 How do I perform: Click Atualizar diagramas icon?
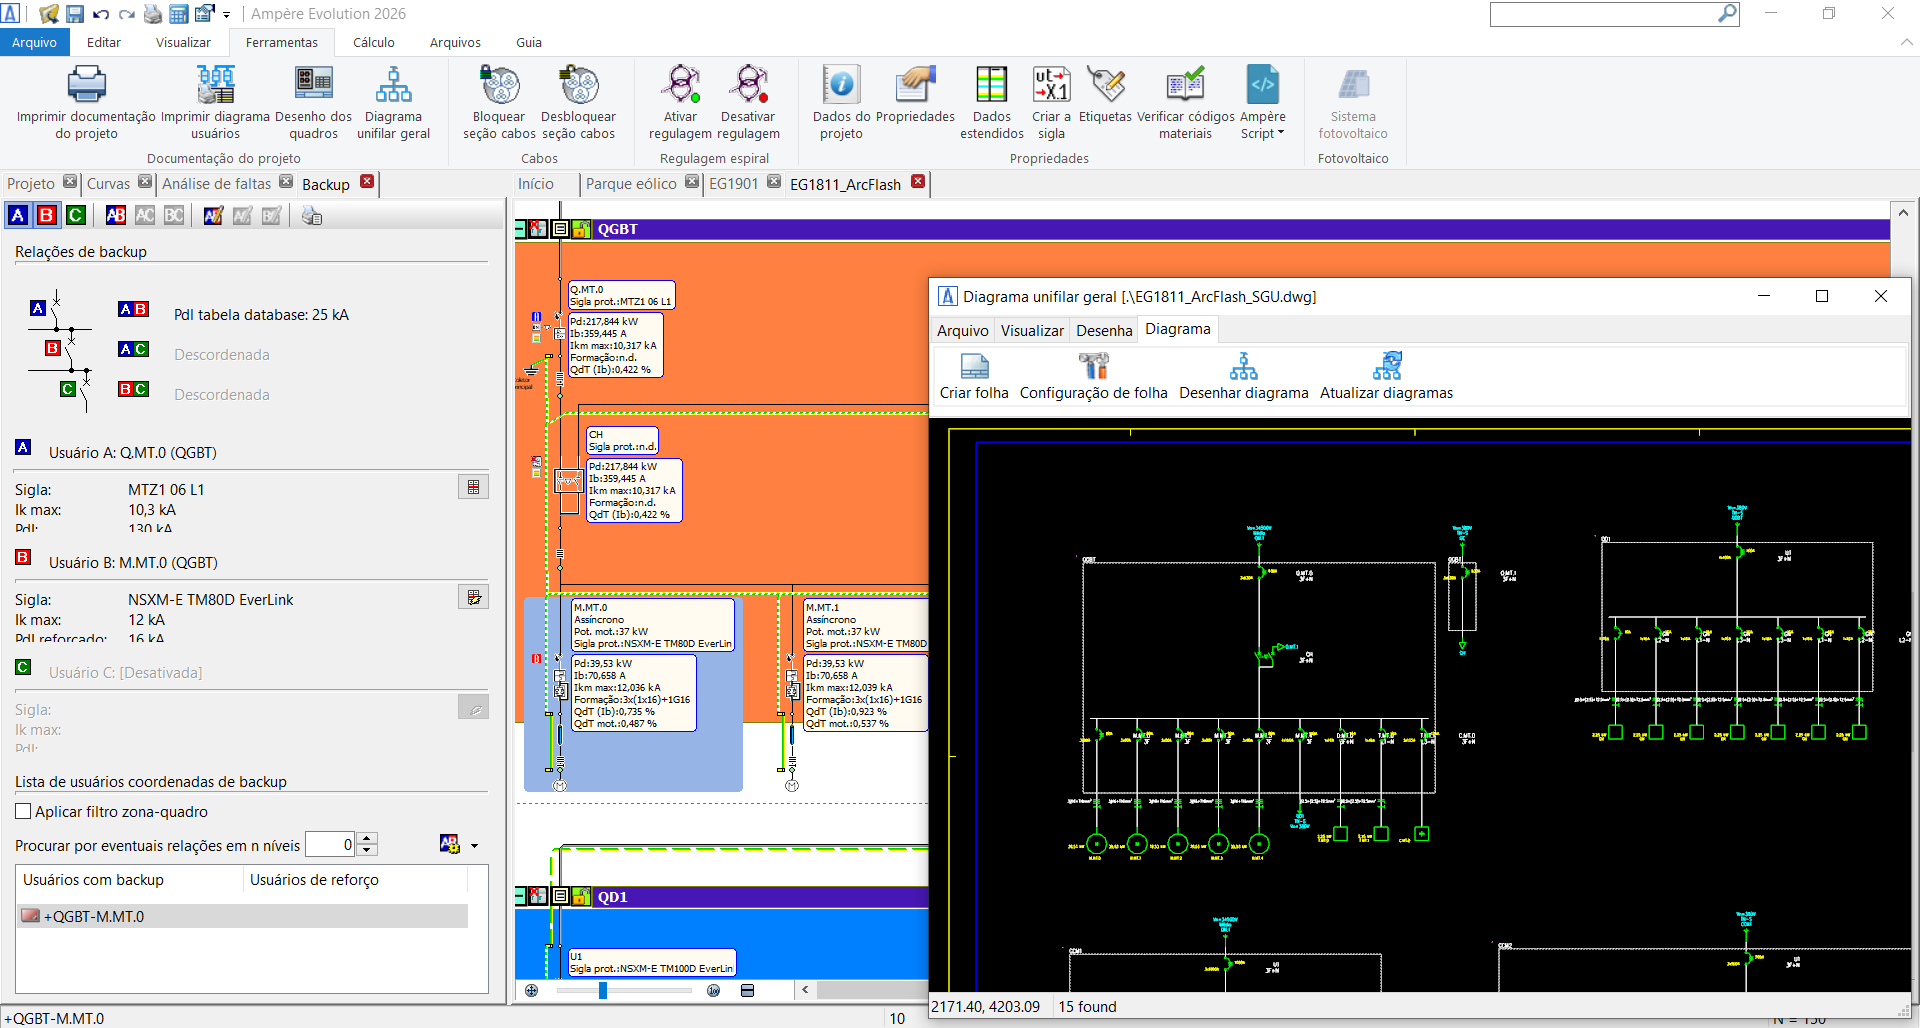point(1386,367)
